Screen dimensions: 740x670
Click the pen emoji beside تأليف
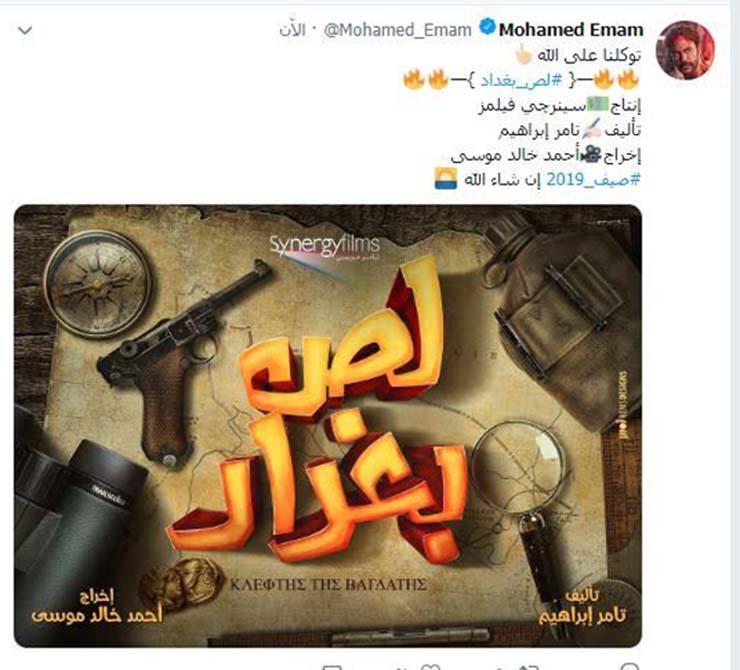tap(591, 129)
